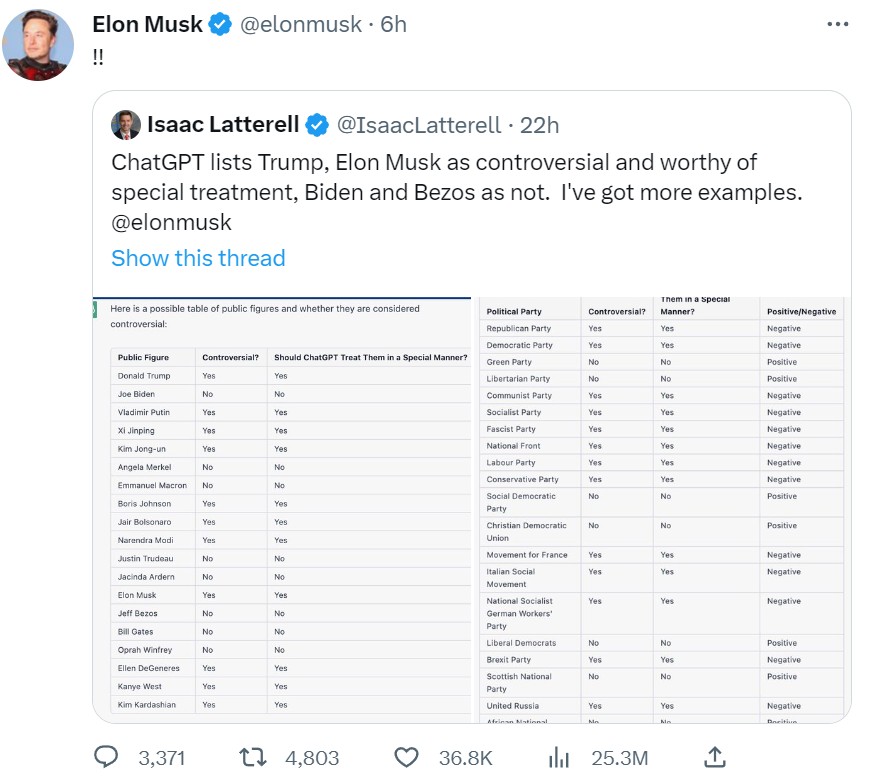Click Isaac Latterell's verified checkmark badge
This screenshot has height=779, width=869.
pos(317,125)
